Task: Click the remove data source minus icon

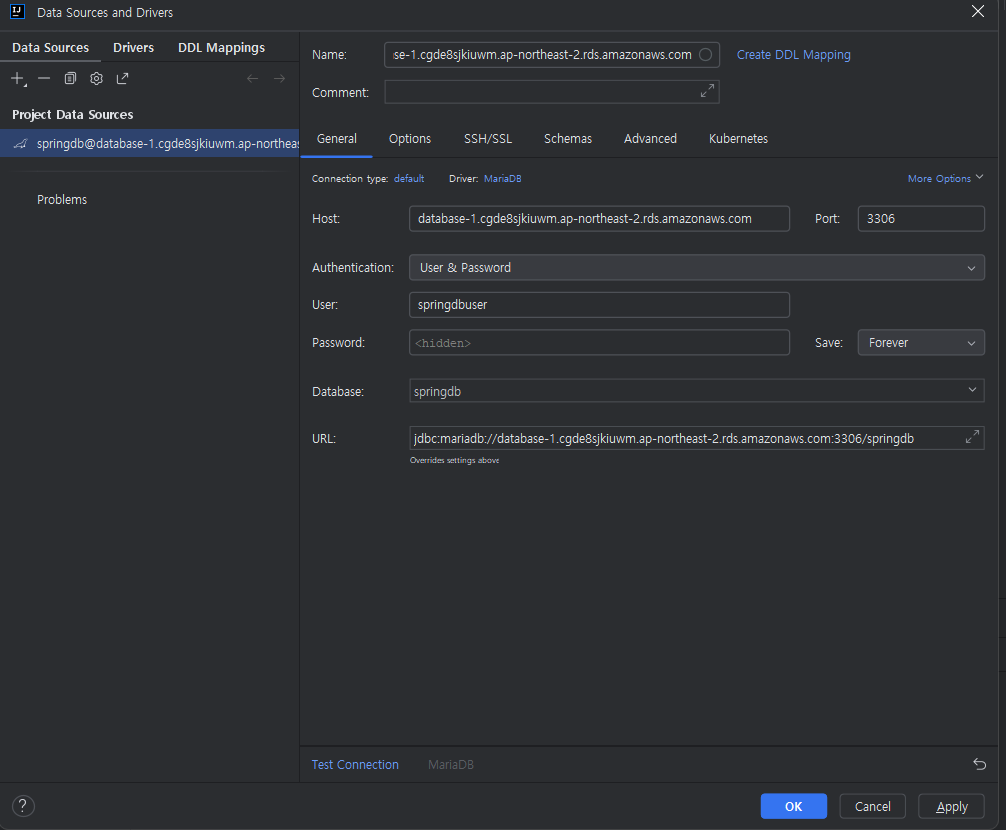Action: click(x=44, y=78)
